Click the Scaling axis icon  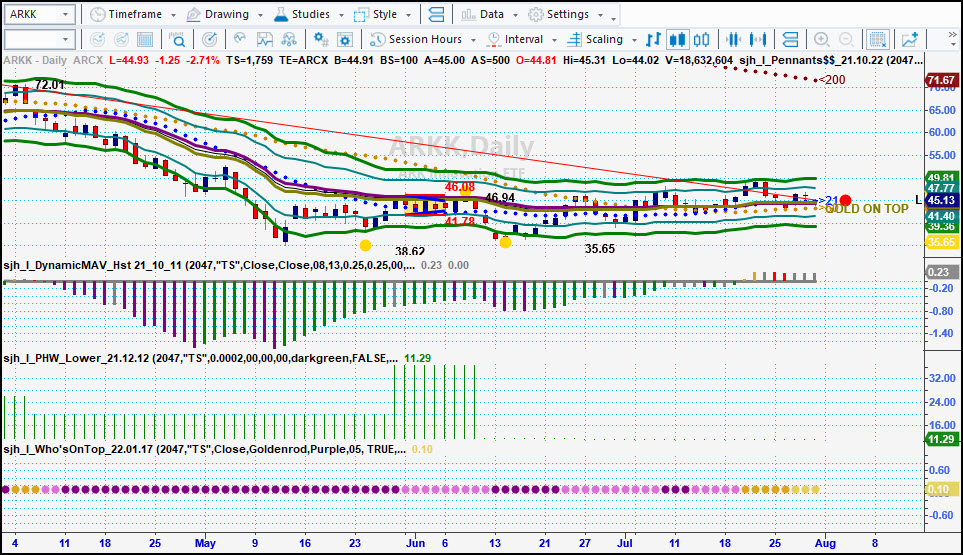(x=574, y=40)
